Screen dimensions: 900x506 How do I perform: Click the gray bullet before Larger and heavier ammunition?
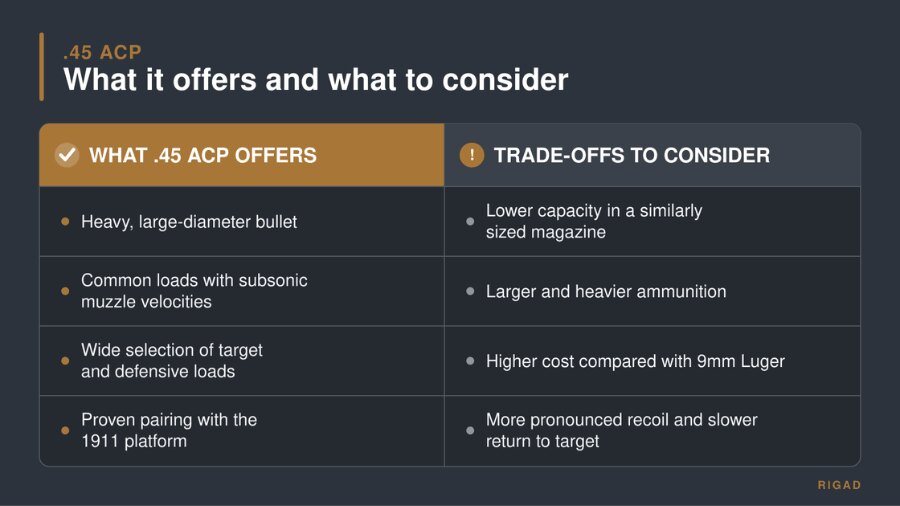(x=470, y=291)
